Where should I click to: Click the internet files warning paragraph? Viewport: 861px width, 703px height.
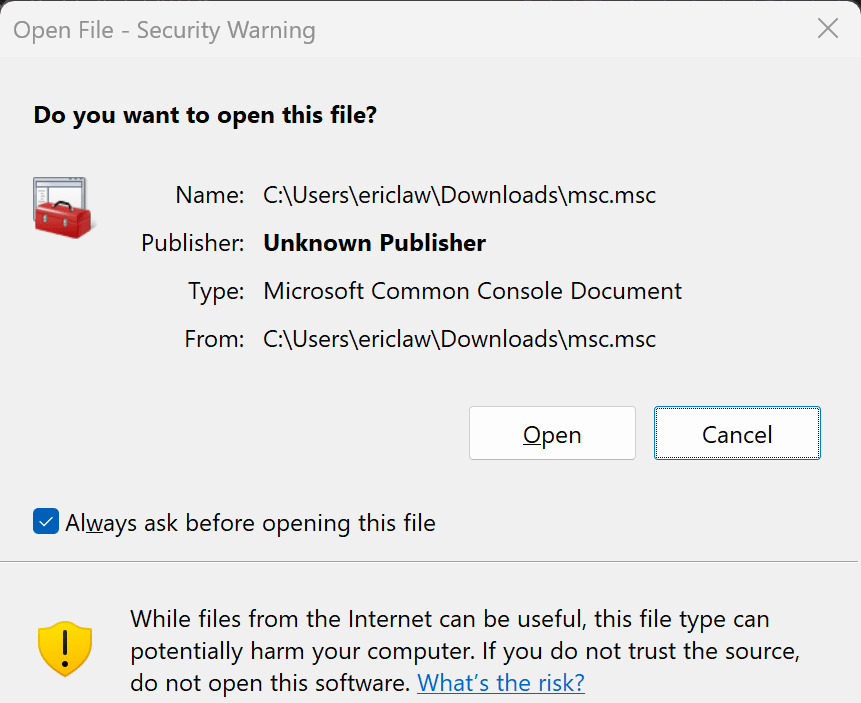coord(465,651)
